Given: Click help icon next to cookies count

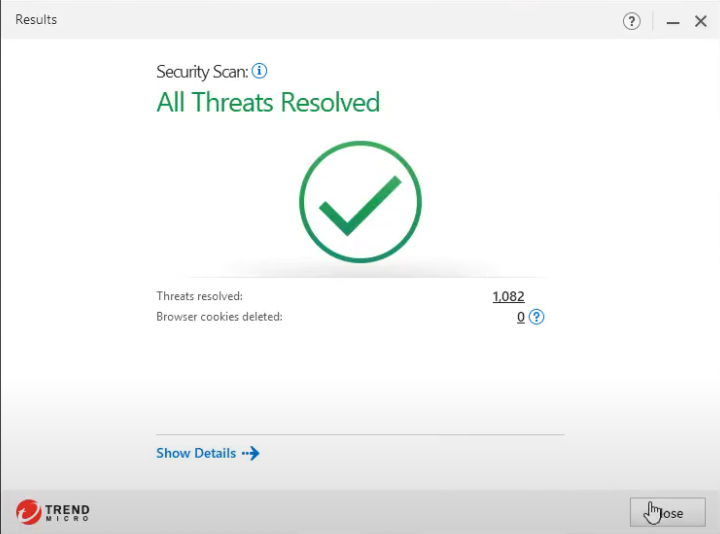Looking at the screenshot, I should [537, 317].
